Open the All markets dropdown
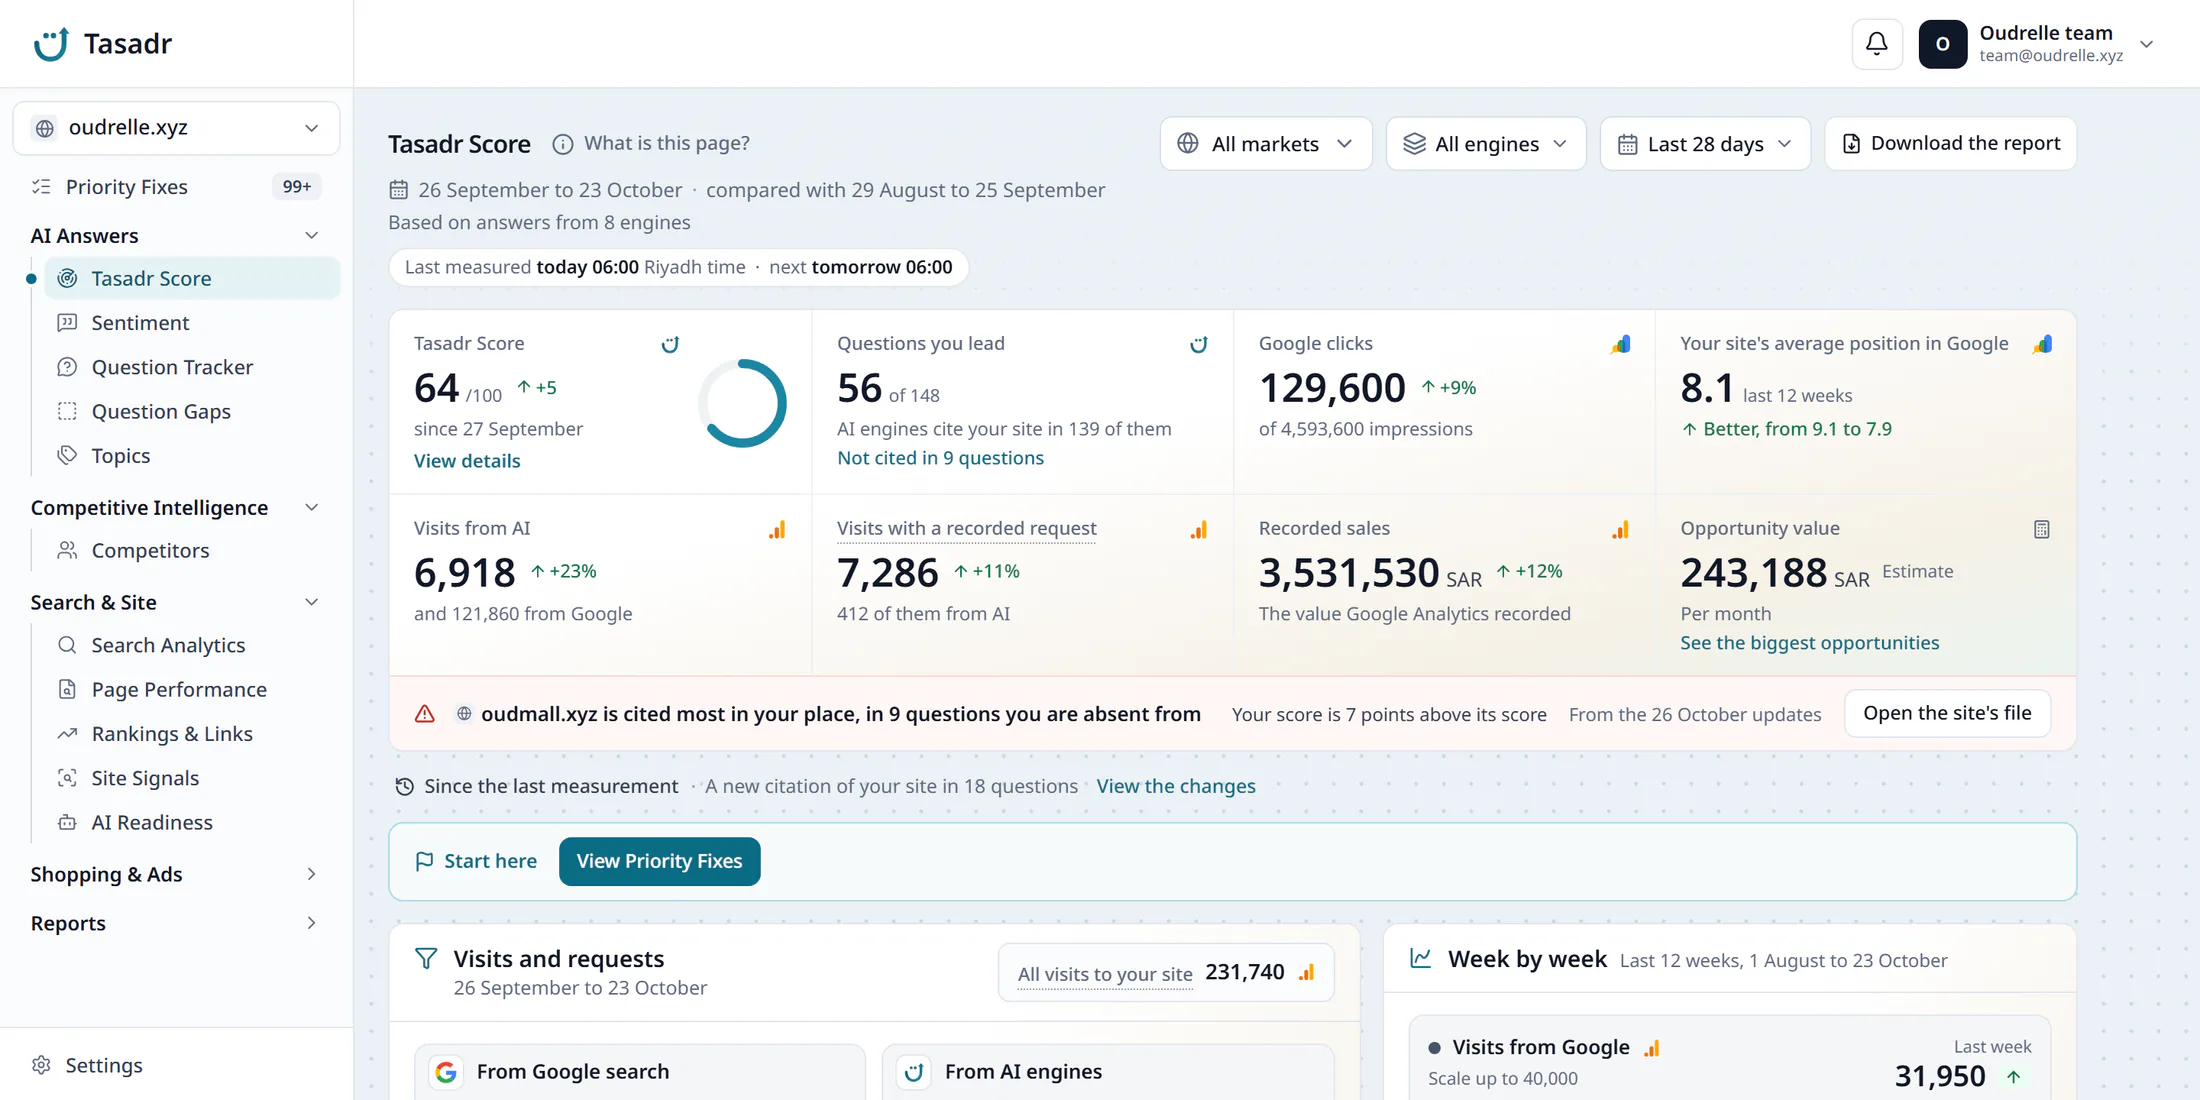2200x1100 pixels. tap(1266, 144)
